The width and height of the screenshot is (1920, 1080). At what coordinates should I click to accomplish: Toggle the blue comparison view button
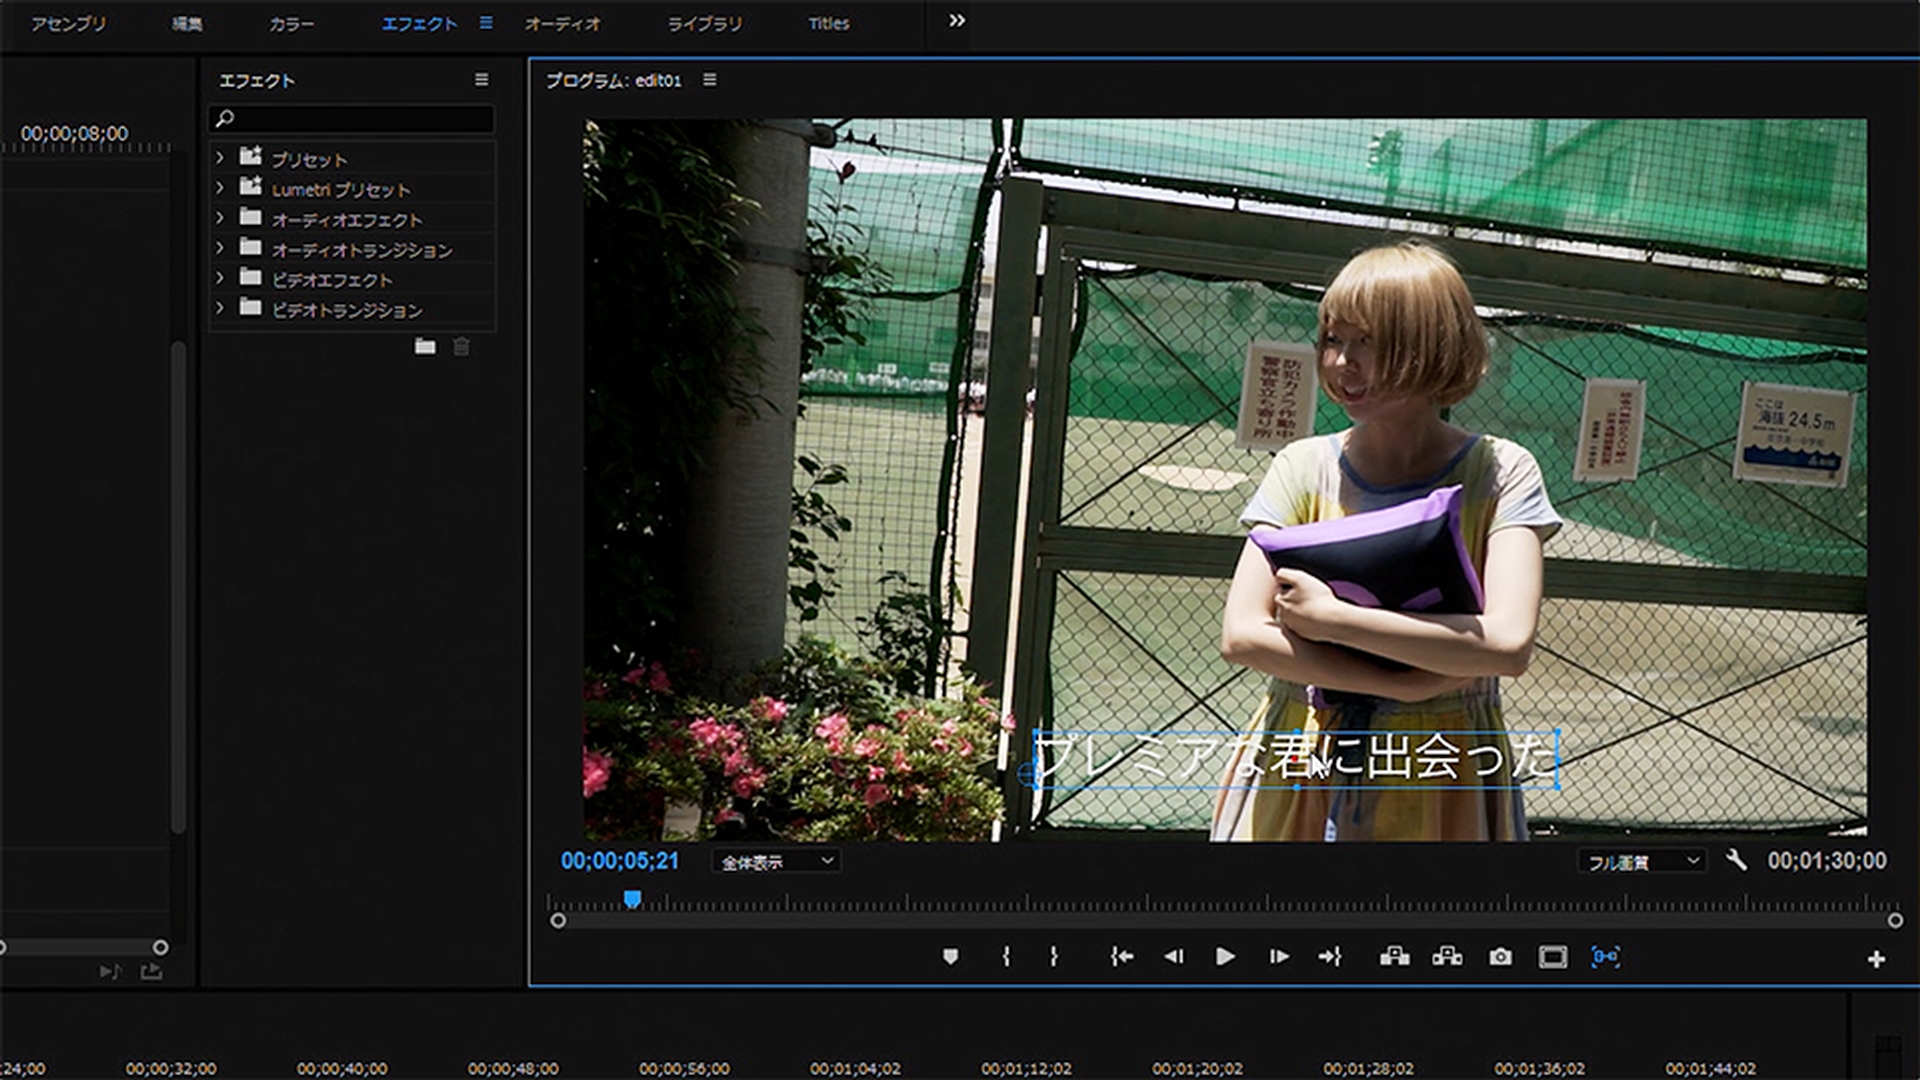(x=1605, y=957)
